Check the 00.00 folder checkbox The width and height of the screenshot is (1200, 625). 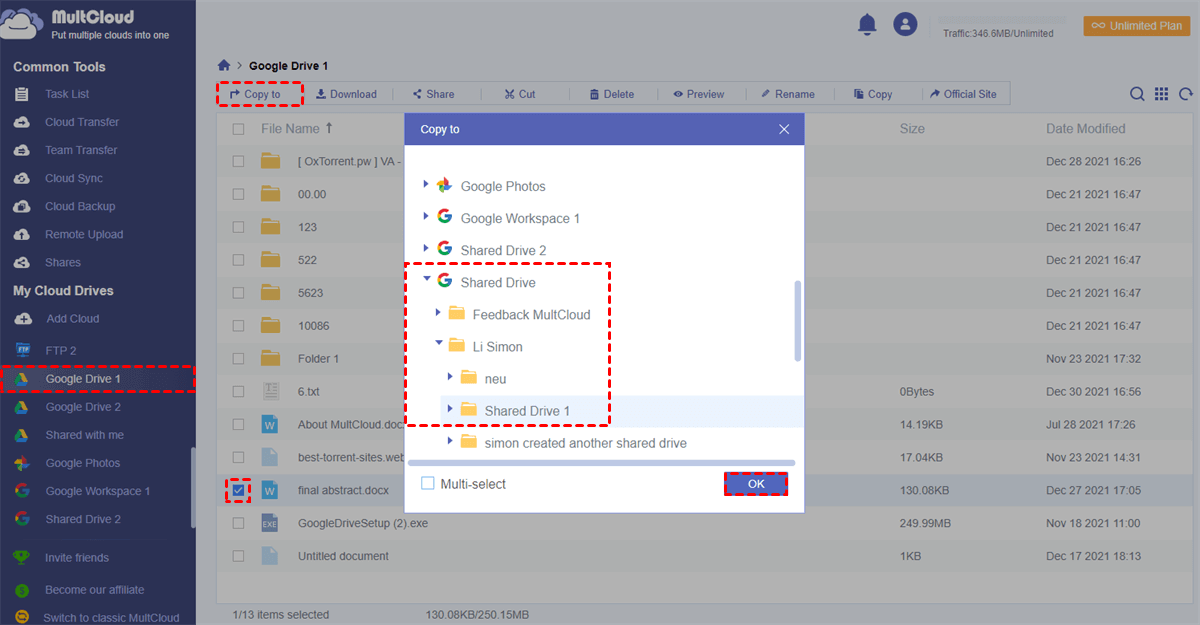click(x=238, y=194)
